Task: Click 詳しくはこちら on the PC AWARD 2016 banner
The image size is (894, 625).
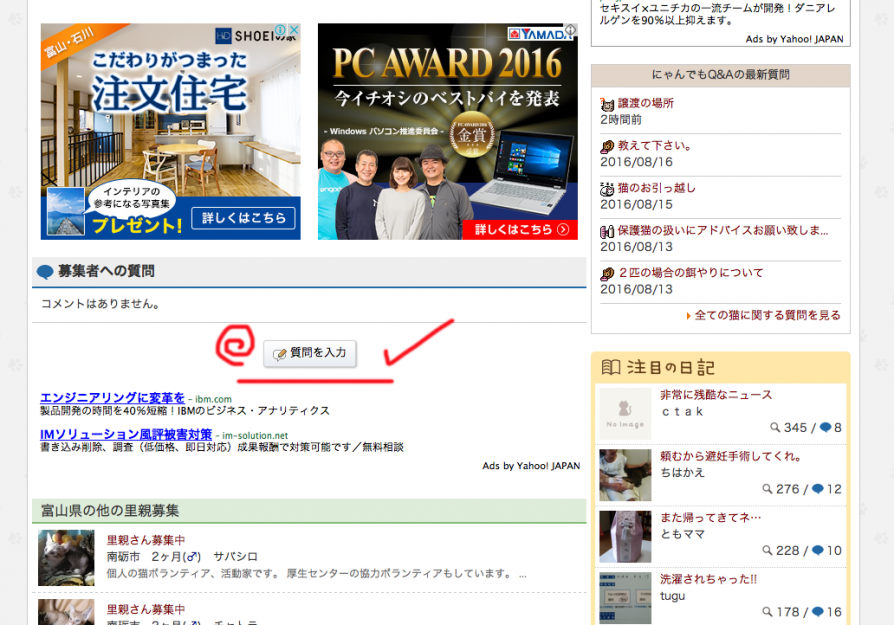Action: pyautogui.click(x=520, y=230)
